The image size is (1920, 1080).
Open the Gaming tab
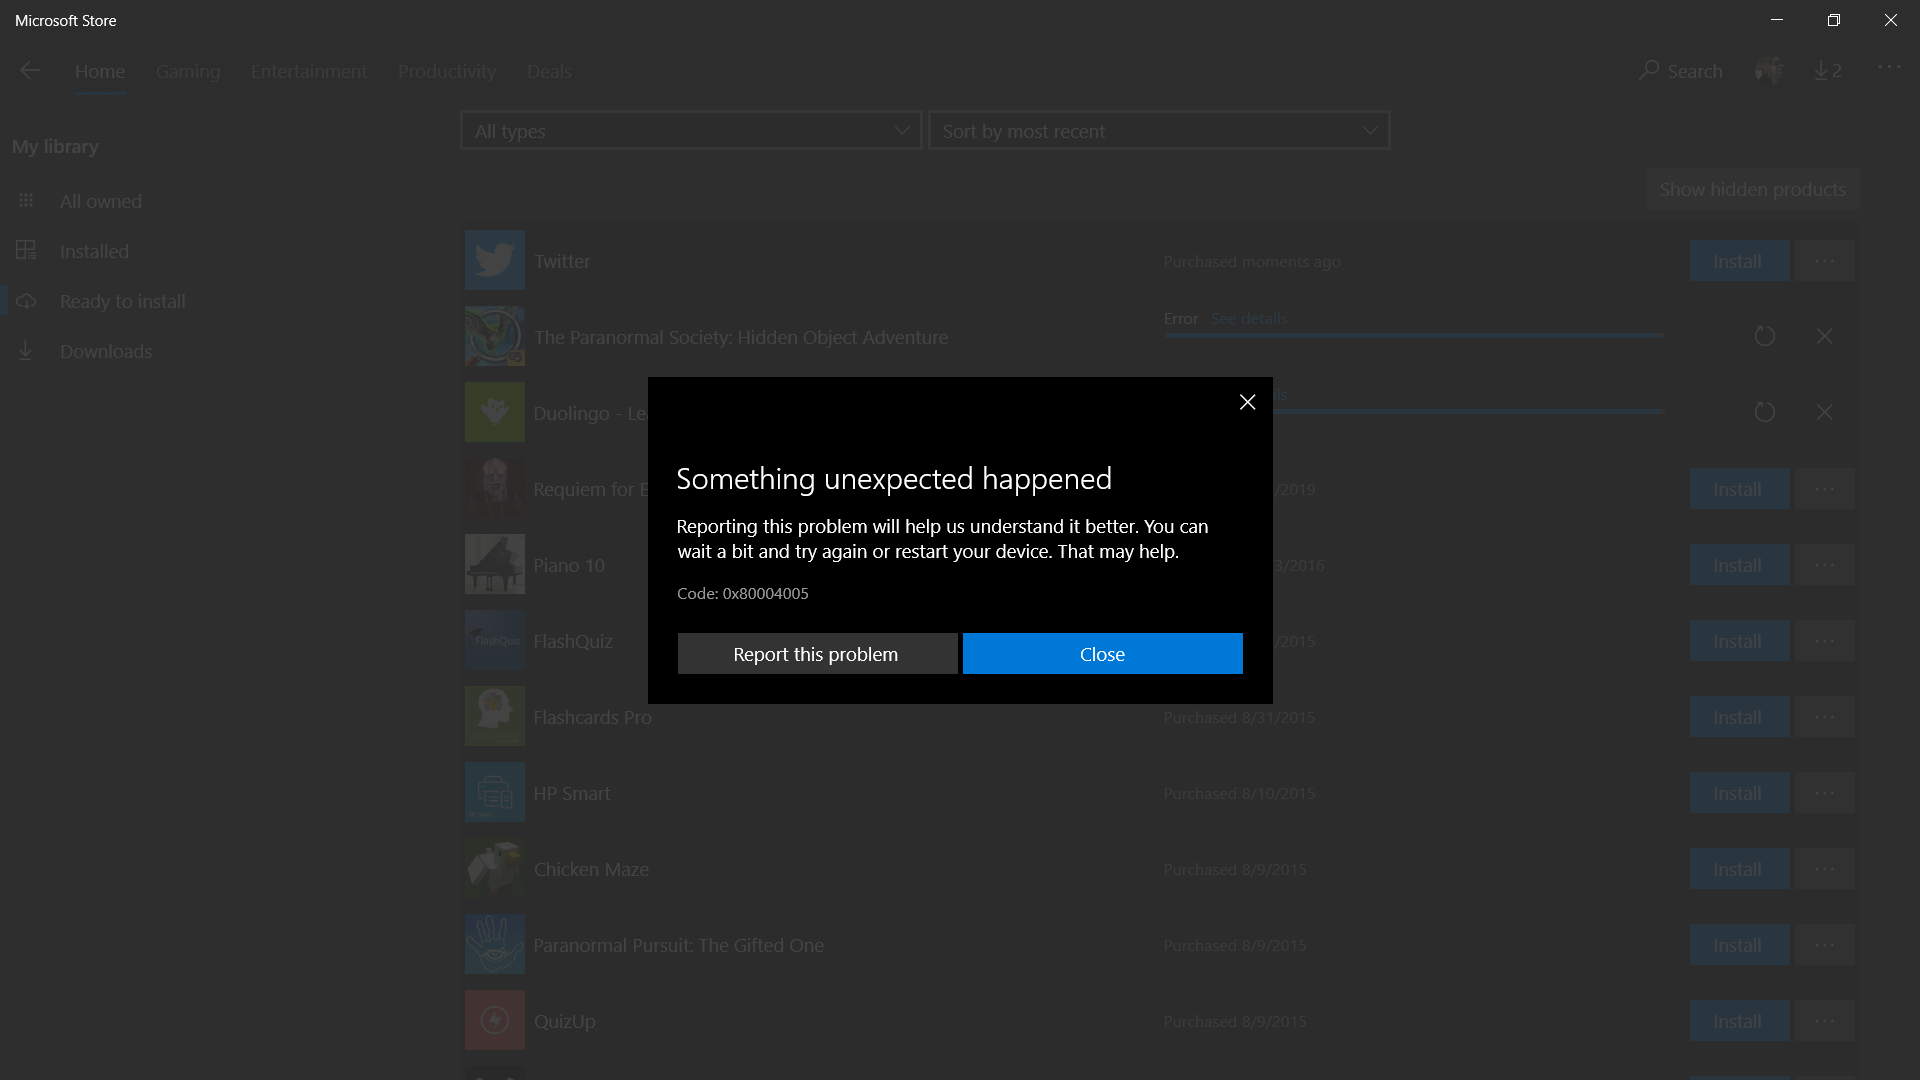[x=188, y=72]
